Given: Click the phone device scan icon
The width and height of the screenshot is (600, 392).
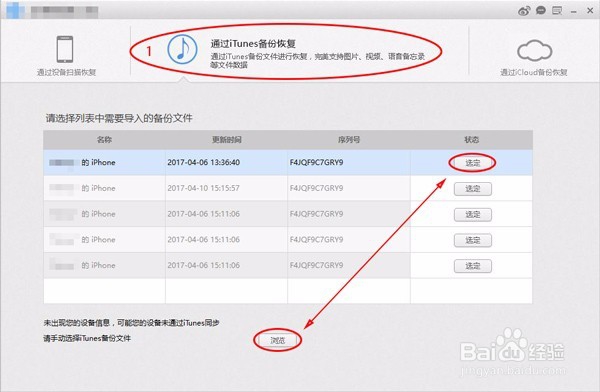Looking at the screenshot, I should pos(65,49).
